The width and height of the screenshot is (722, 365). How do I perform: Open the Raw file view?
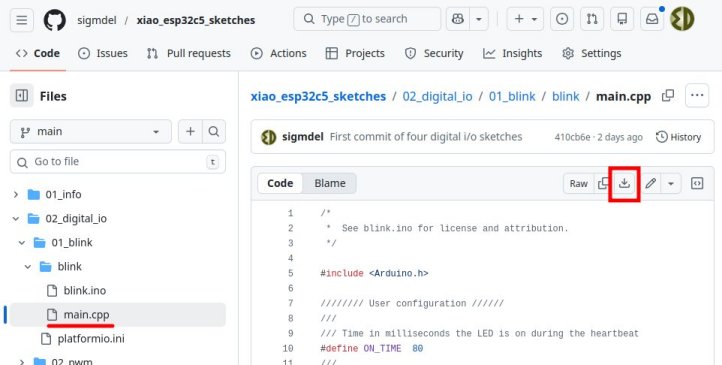coord(578,184)
